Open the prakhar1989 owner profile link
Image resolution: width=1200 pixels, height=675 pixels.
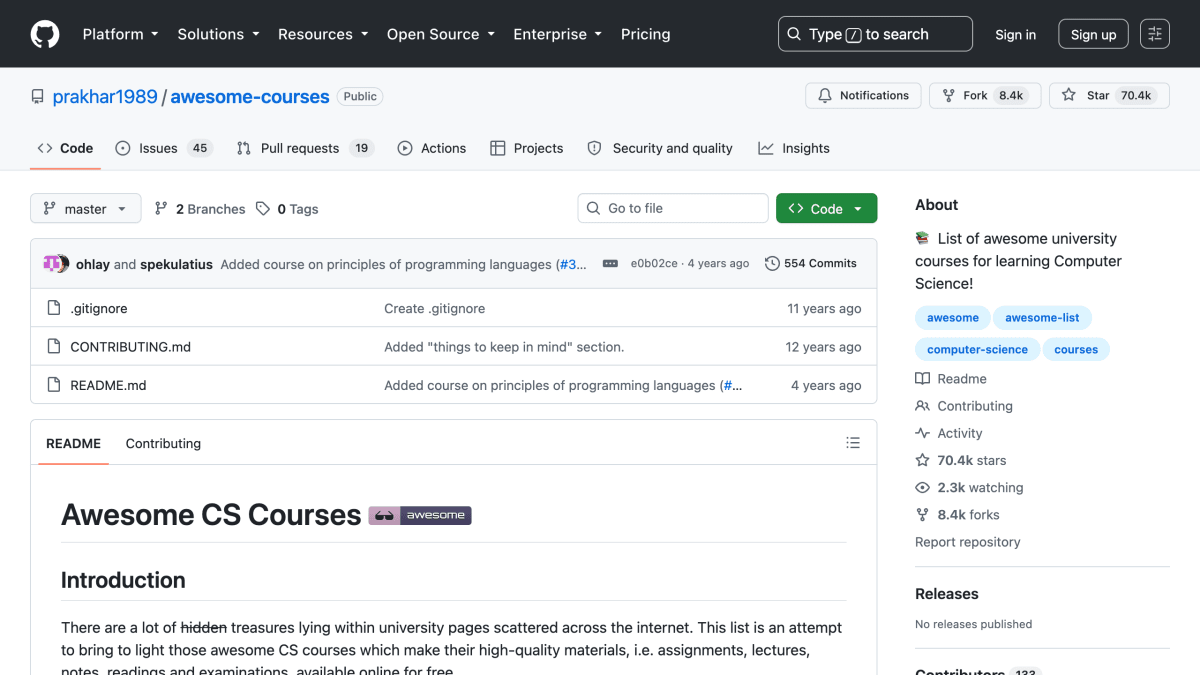(x=105, y=97)
